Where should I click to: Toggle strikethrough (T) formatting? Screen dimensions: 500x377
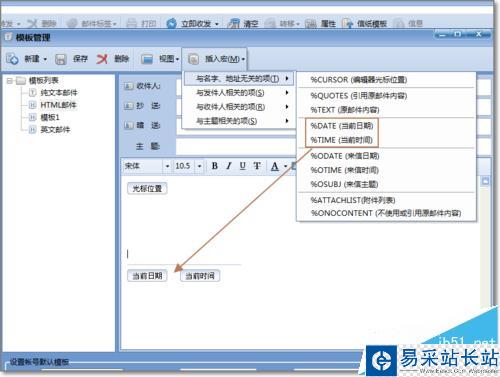[x=257, y=166]
